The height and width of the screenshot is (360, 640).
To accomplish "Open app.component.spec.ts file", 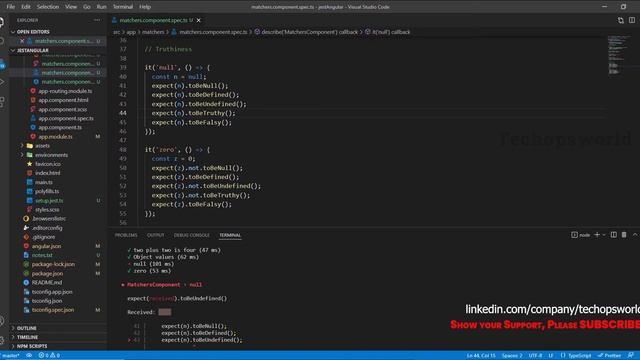I will click(66, 118).
